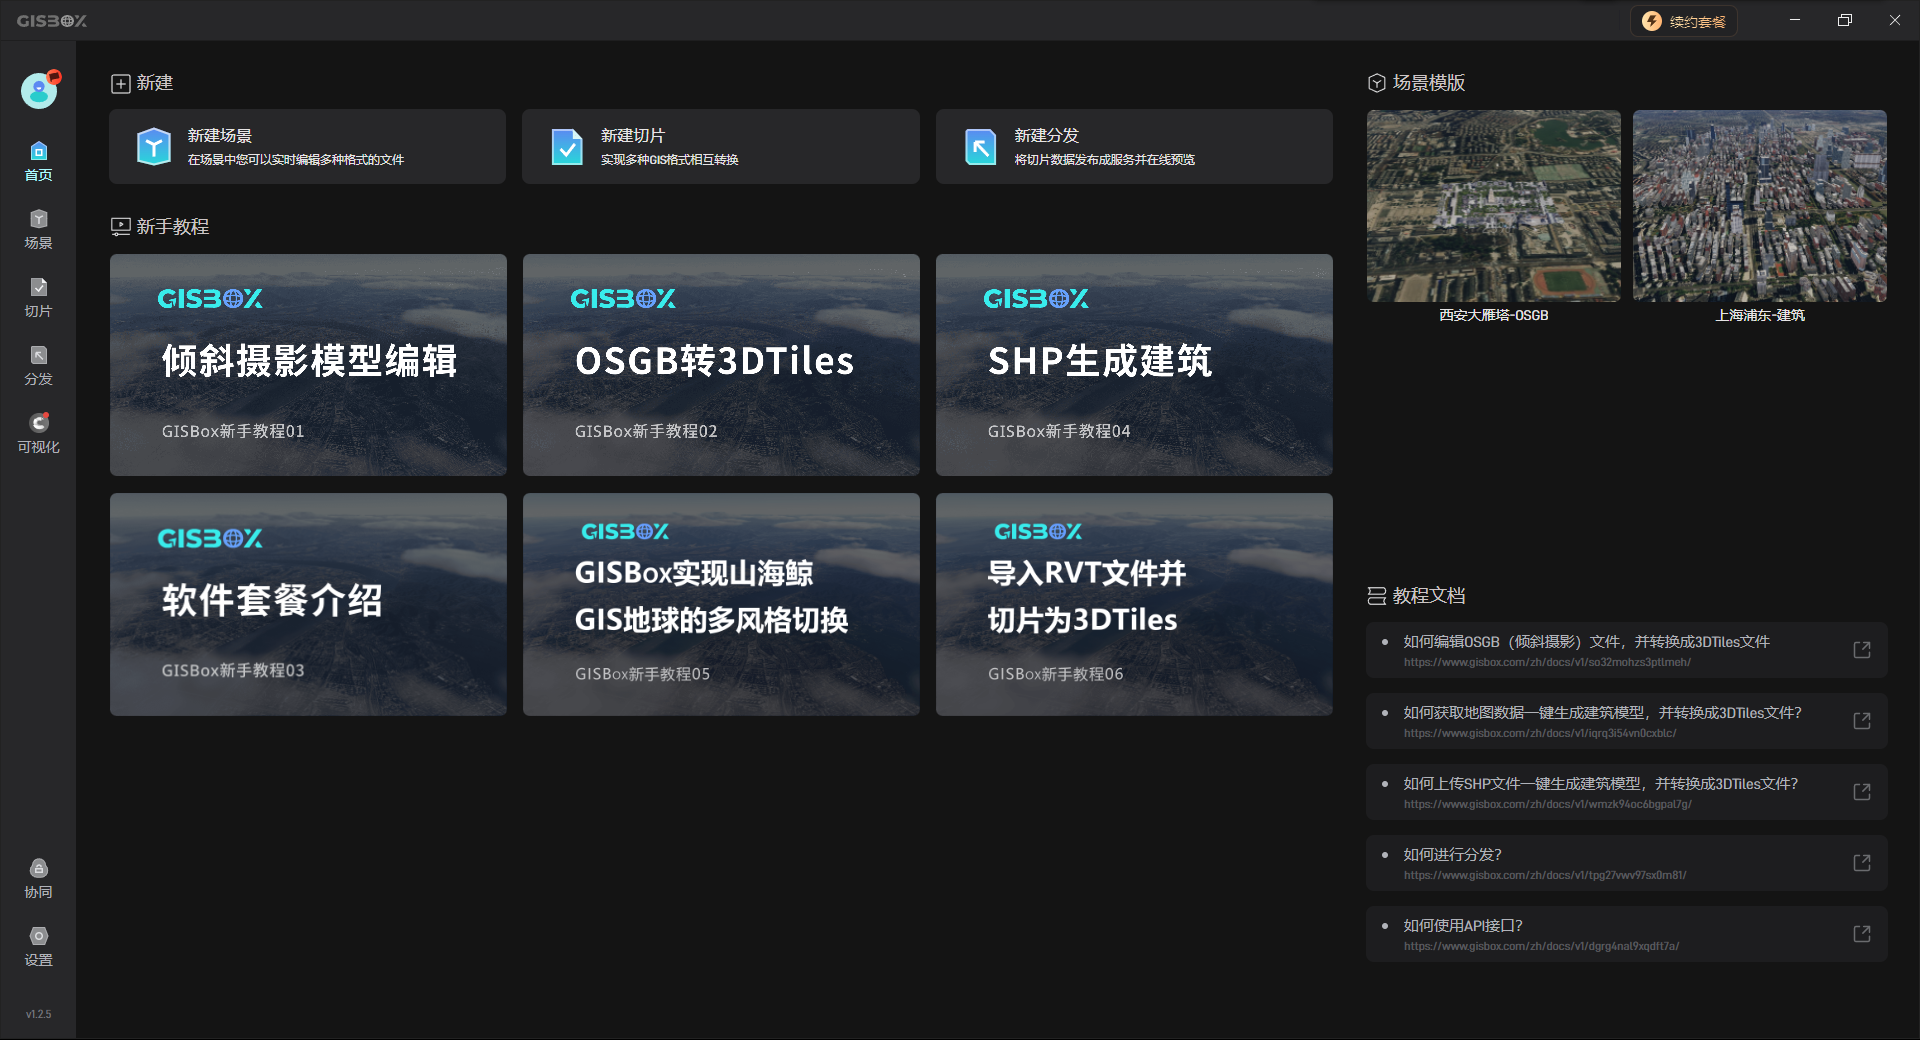Open the 新建分发 distribution card

pyautogui.click(x=1134, y=147)
